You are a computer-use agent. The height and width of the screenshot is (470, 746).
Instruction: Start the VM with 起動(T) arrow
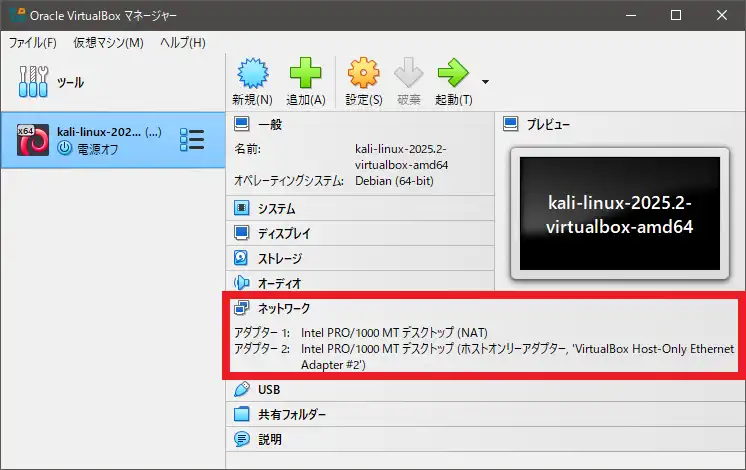pyautogui.click(x=453, y=73)
